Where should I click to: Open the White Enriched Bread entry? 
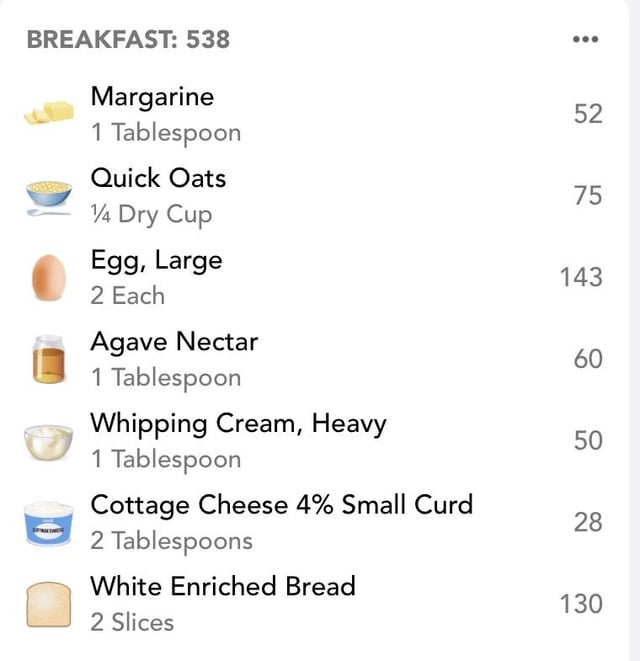click(x=314, y=604)
